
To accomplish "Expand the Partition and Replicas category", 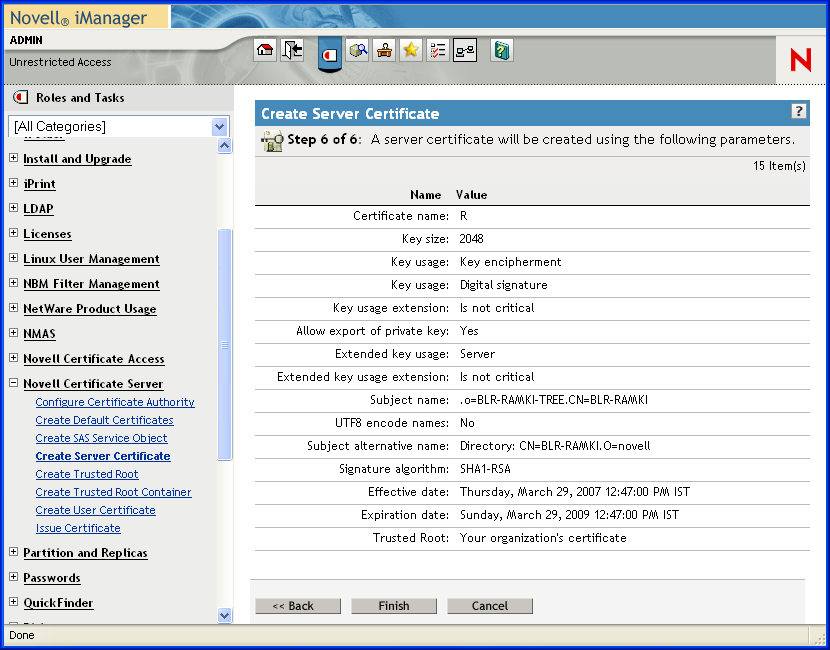I will click(x=14, y=553).
